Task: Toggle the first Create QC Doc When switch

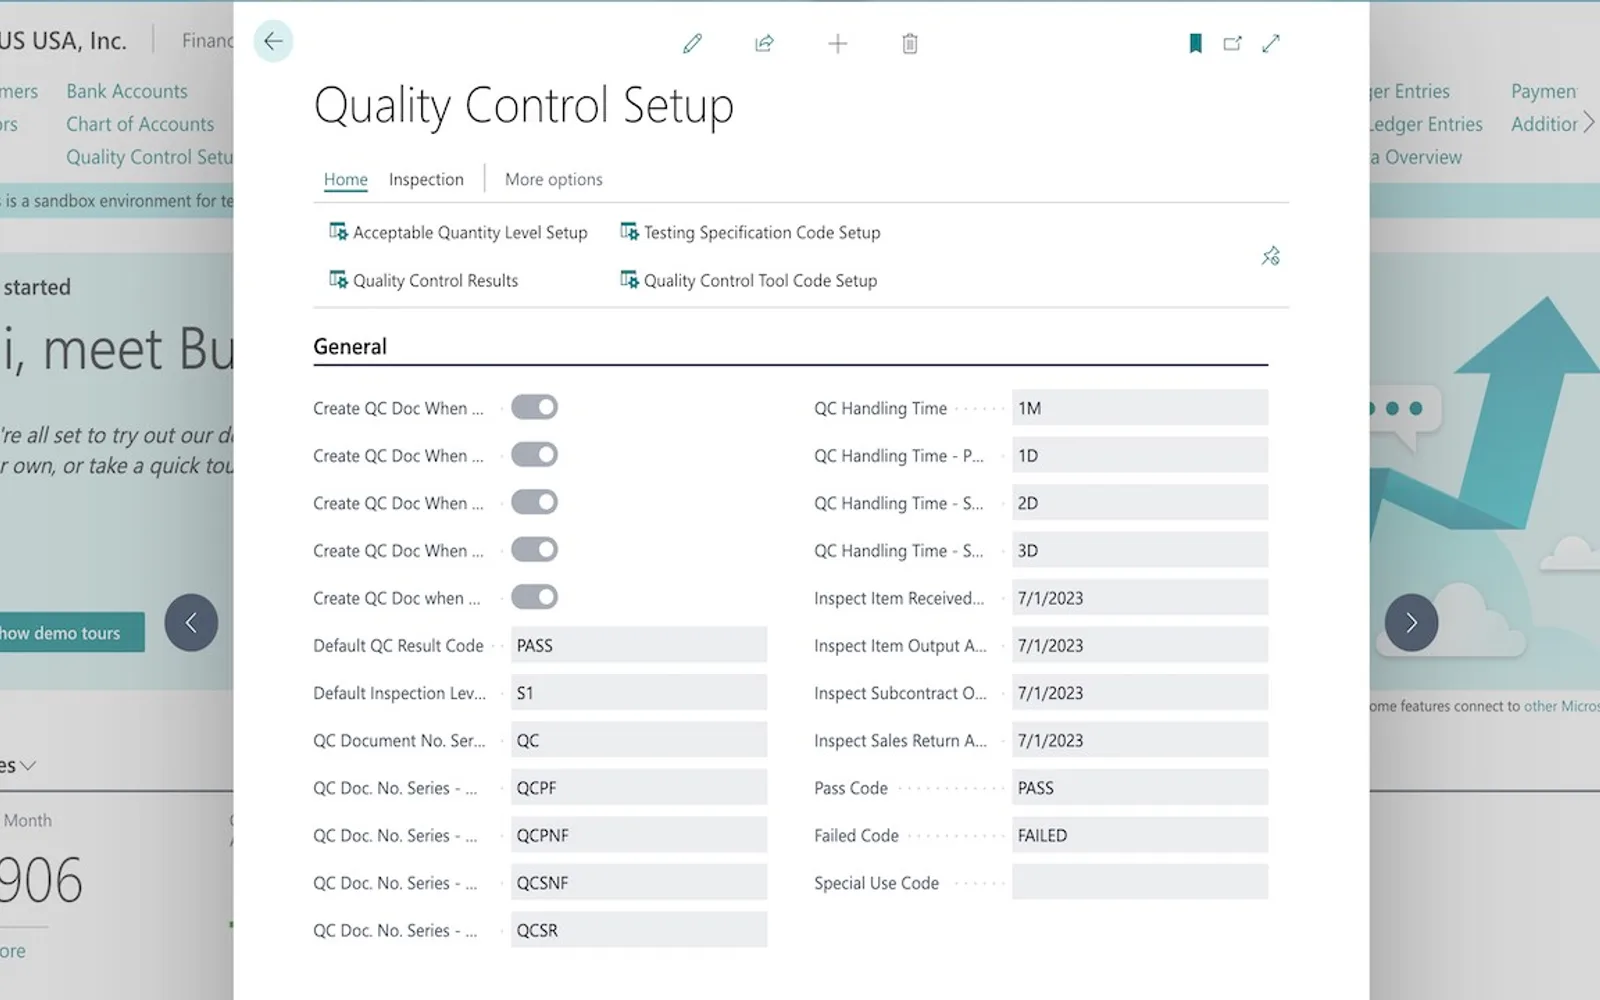Action: pos(534,407)
